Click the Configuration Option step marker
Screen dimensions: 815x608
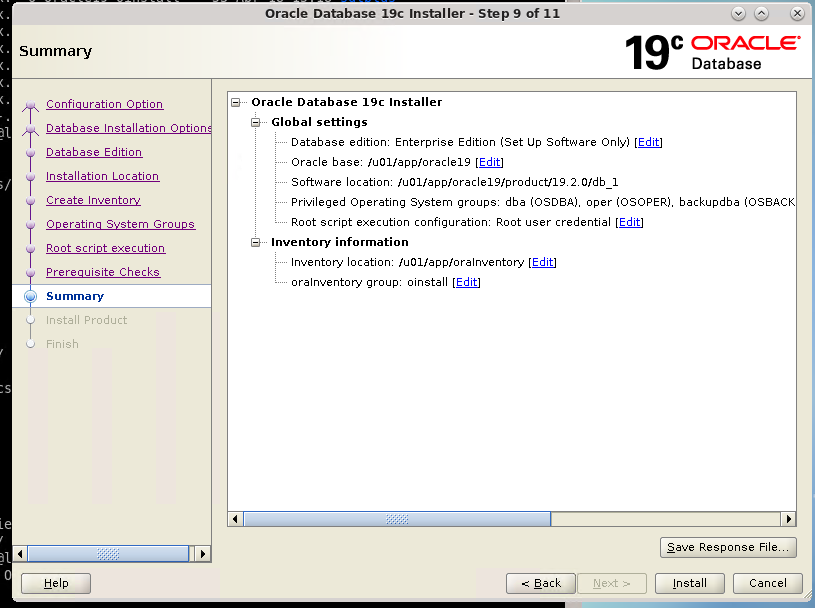pyautogui.click(x=31, y=105)
